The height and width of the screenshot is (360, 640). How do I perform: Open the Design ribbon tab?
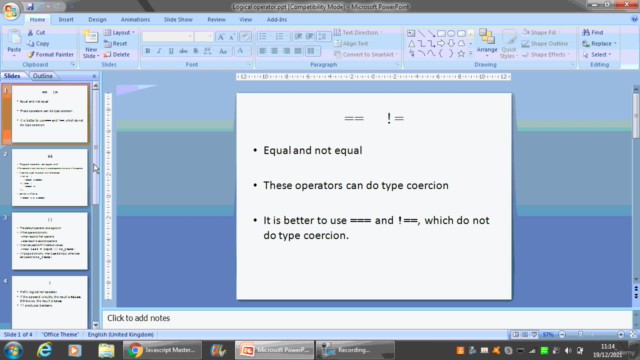tap(97, 19)
